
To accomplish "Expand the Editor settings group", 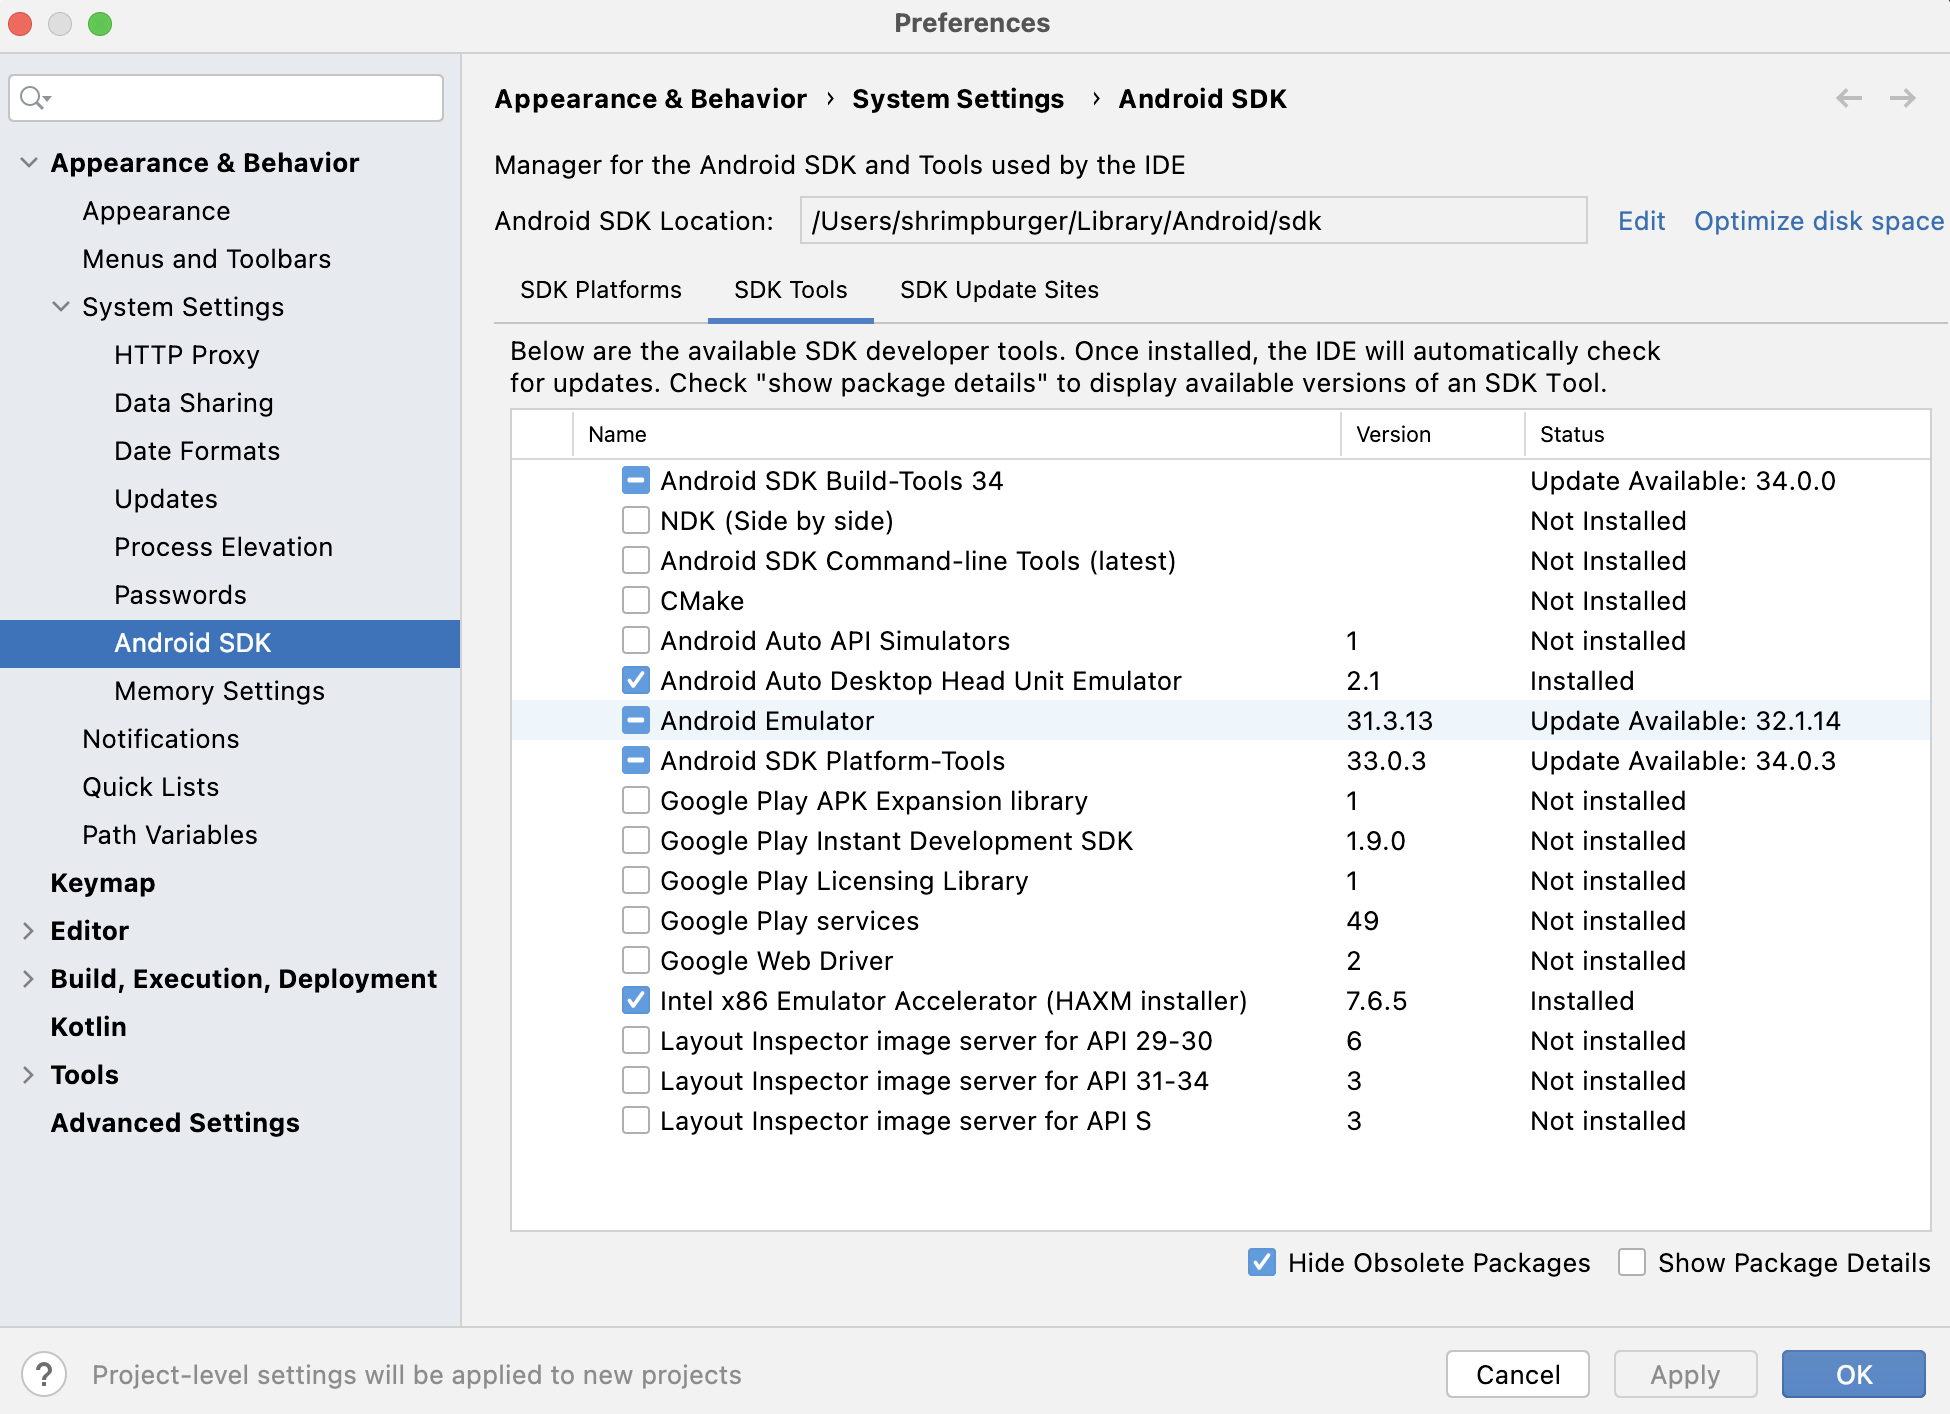I will coord(29,931).
